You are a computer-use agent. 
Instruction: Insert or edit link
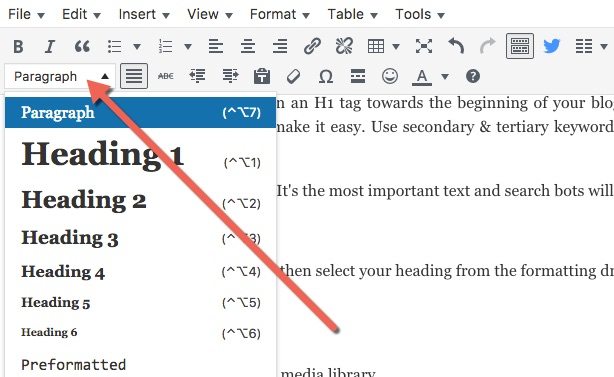[x=312, y=46]
